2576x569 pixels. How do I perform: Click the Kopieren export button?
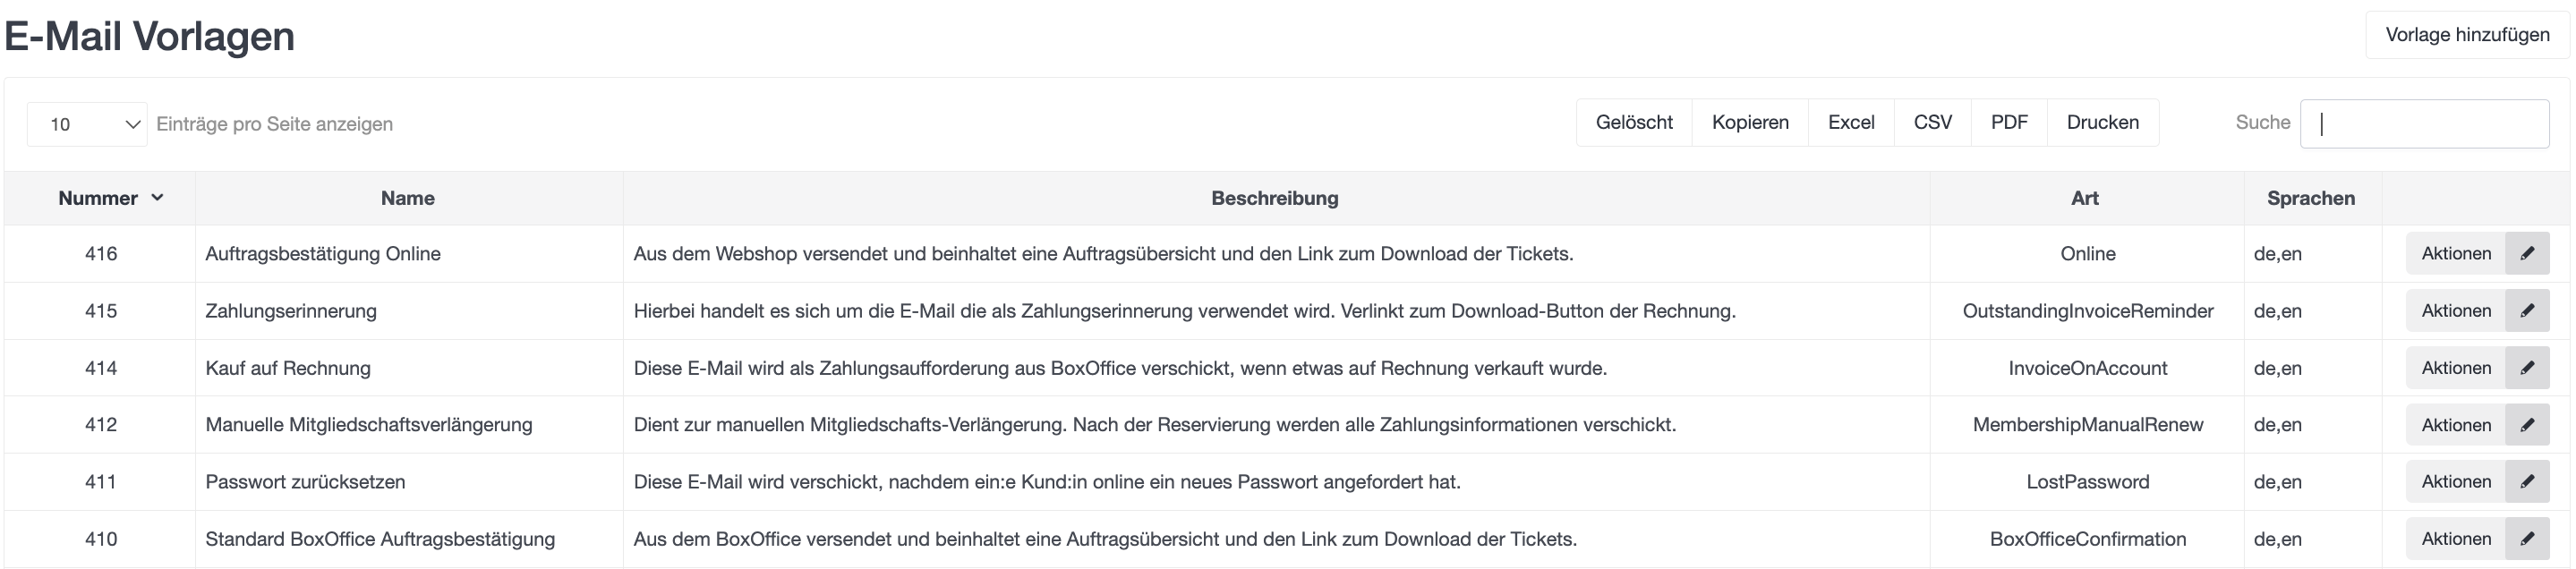pyautogui.click(x=1750, y=122)
